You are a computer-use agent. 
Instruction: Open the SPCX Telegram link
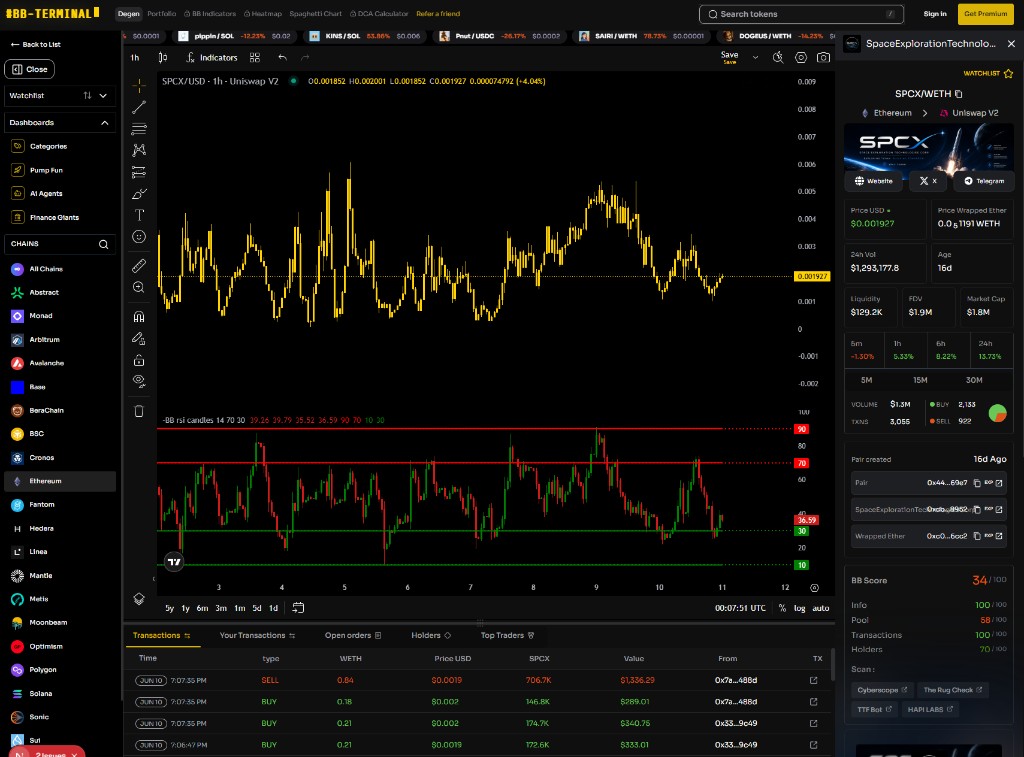(984, 181)
